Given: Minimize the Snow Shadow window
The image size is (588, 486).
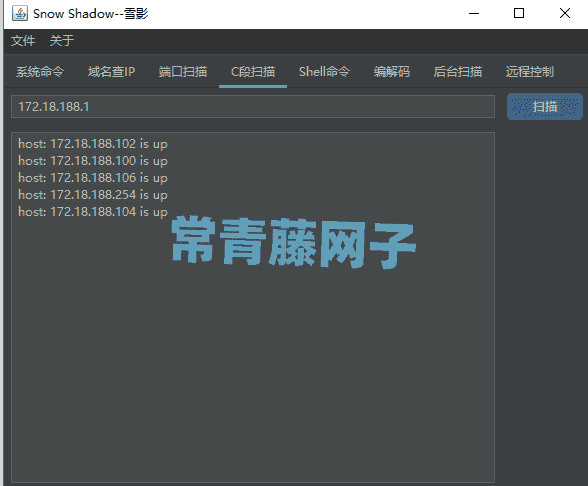Looking at the screenshot, I should (x=474, y=14).
